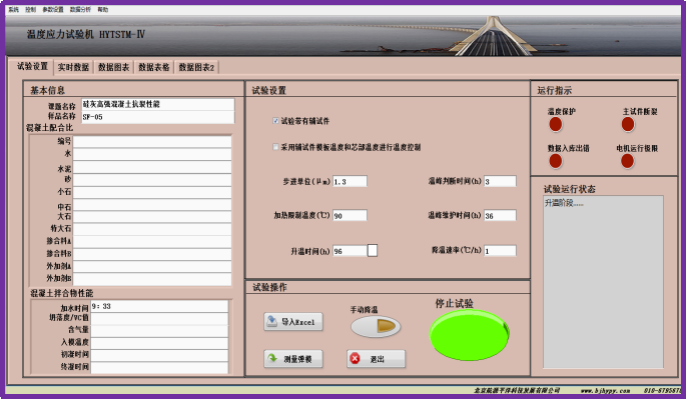
Task: Click the 初凝时间 input field
Action: tap(159, 355)
